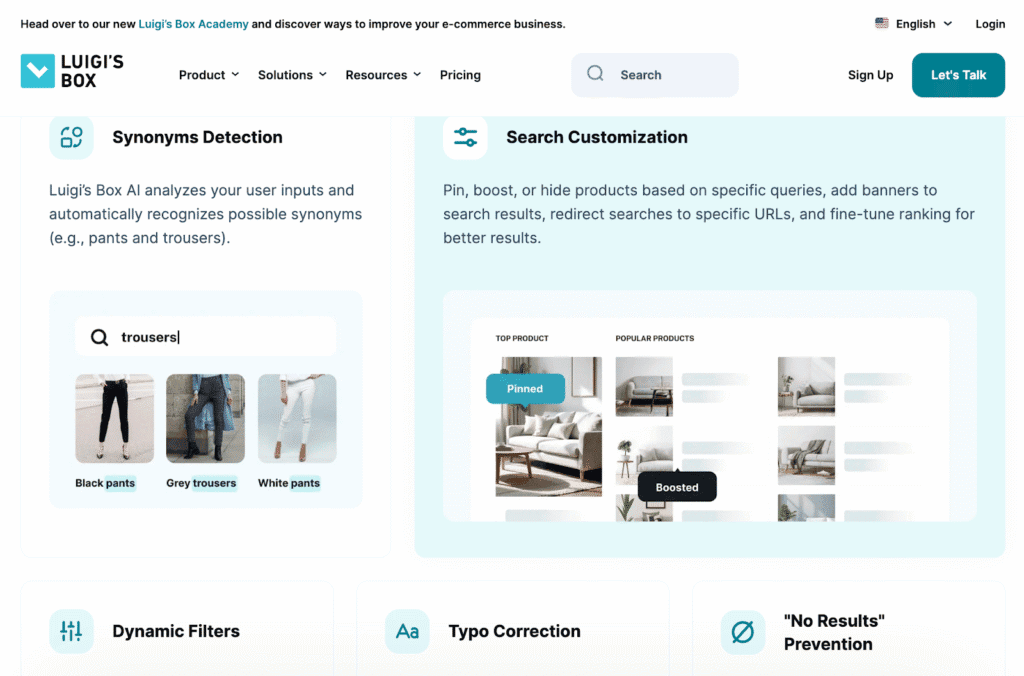1024x676 pixels.
Task: Select the Black pants product thumbnail
Action: click(x=115, y=418)
